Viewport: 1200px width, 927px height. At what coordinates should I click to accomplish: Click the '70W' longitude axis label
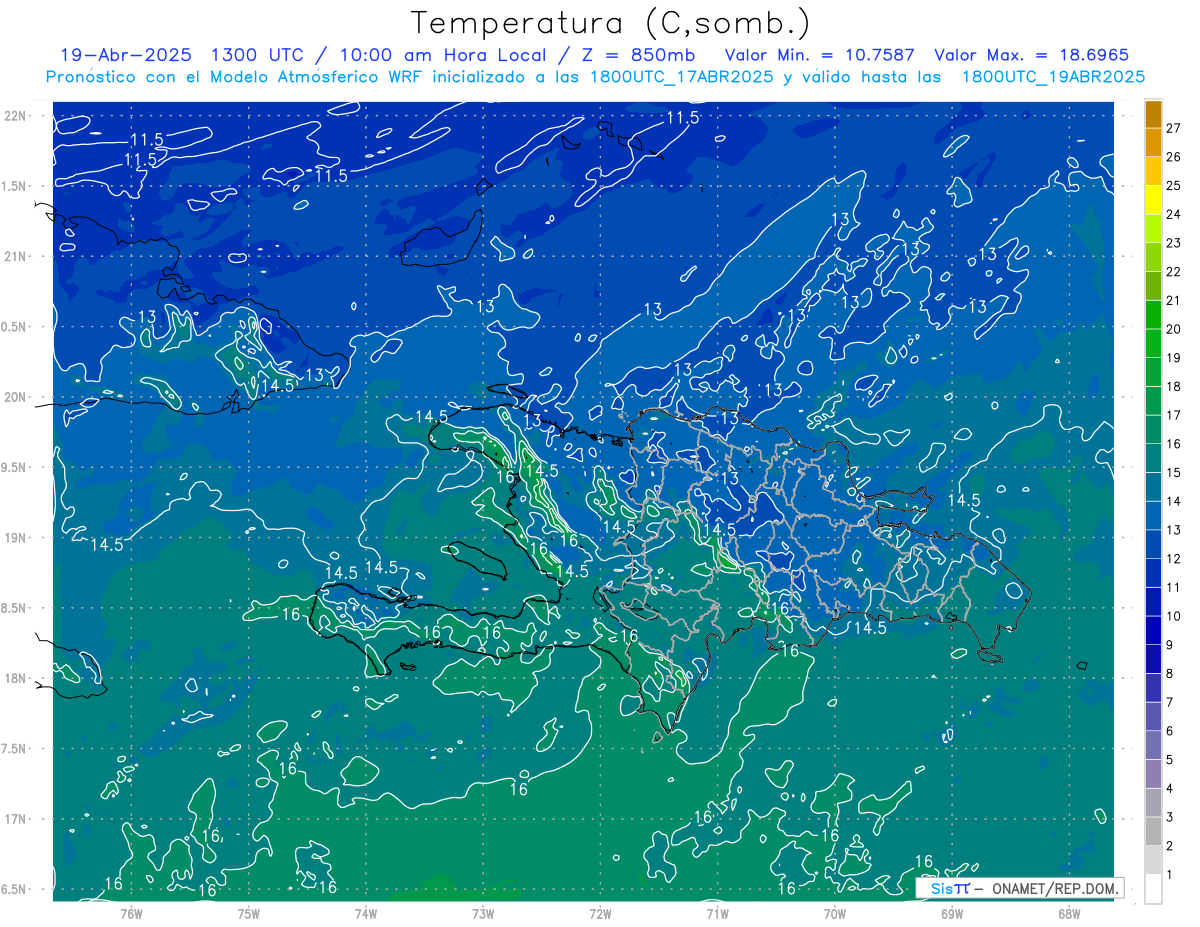coord(835,913)
